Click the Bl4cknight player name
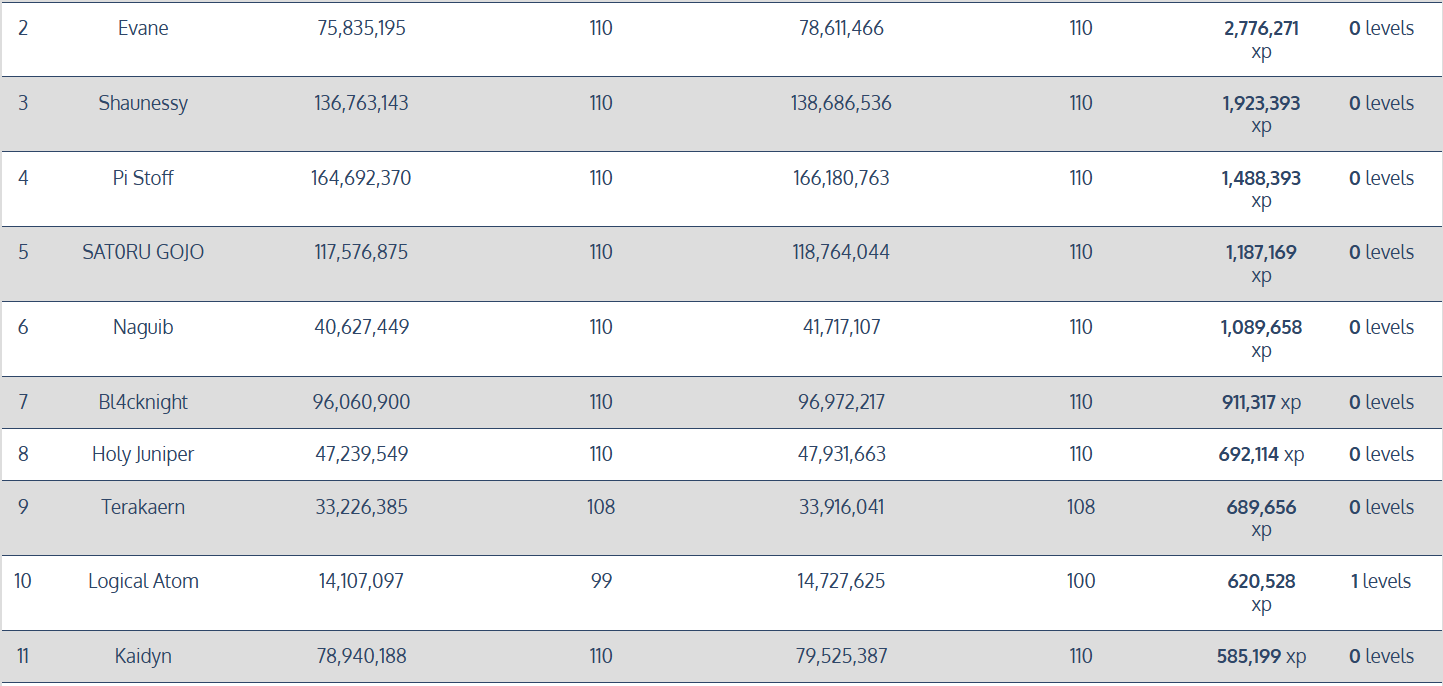 coord(143,402)
